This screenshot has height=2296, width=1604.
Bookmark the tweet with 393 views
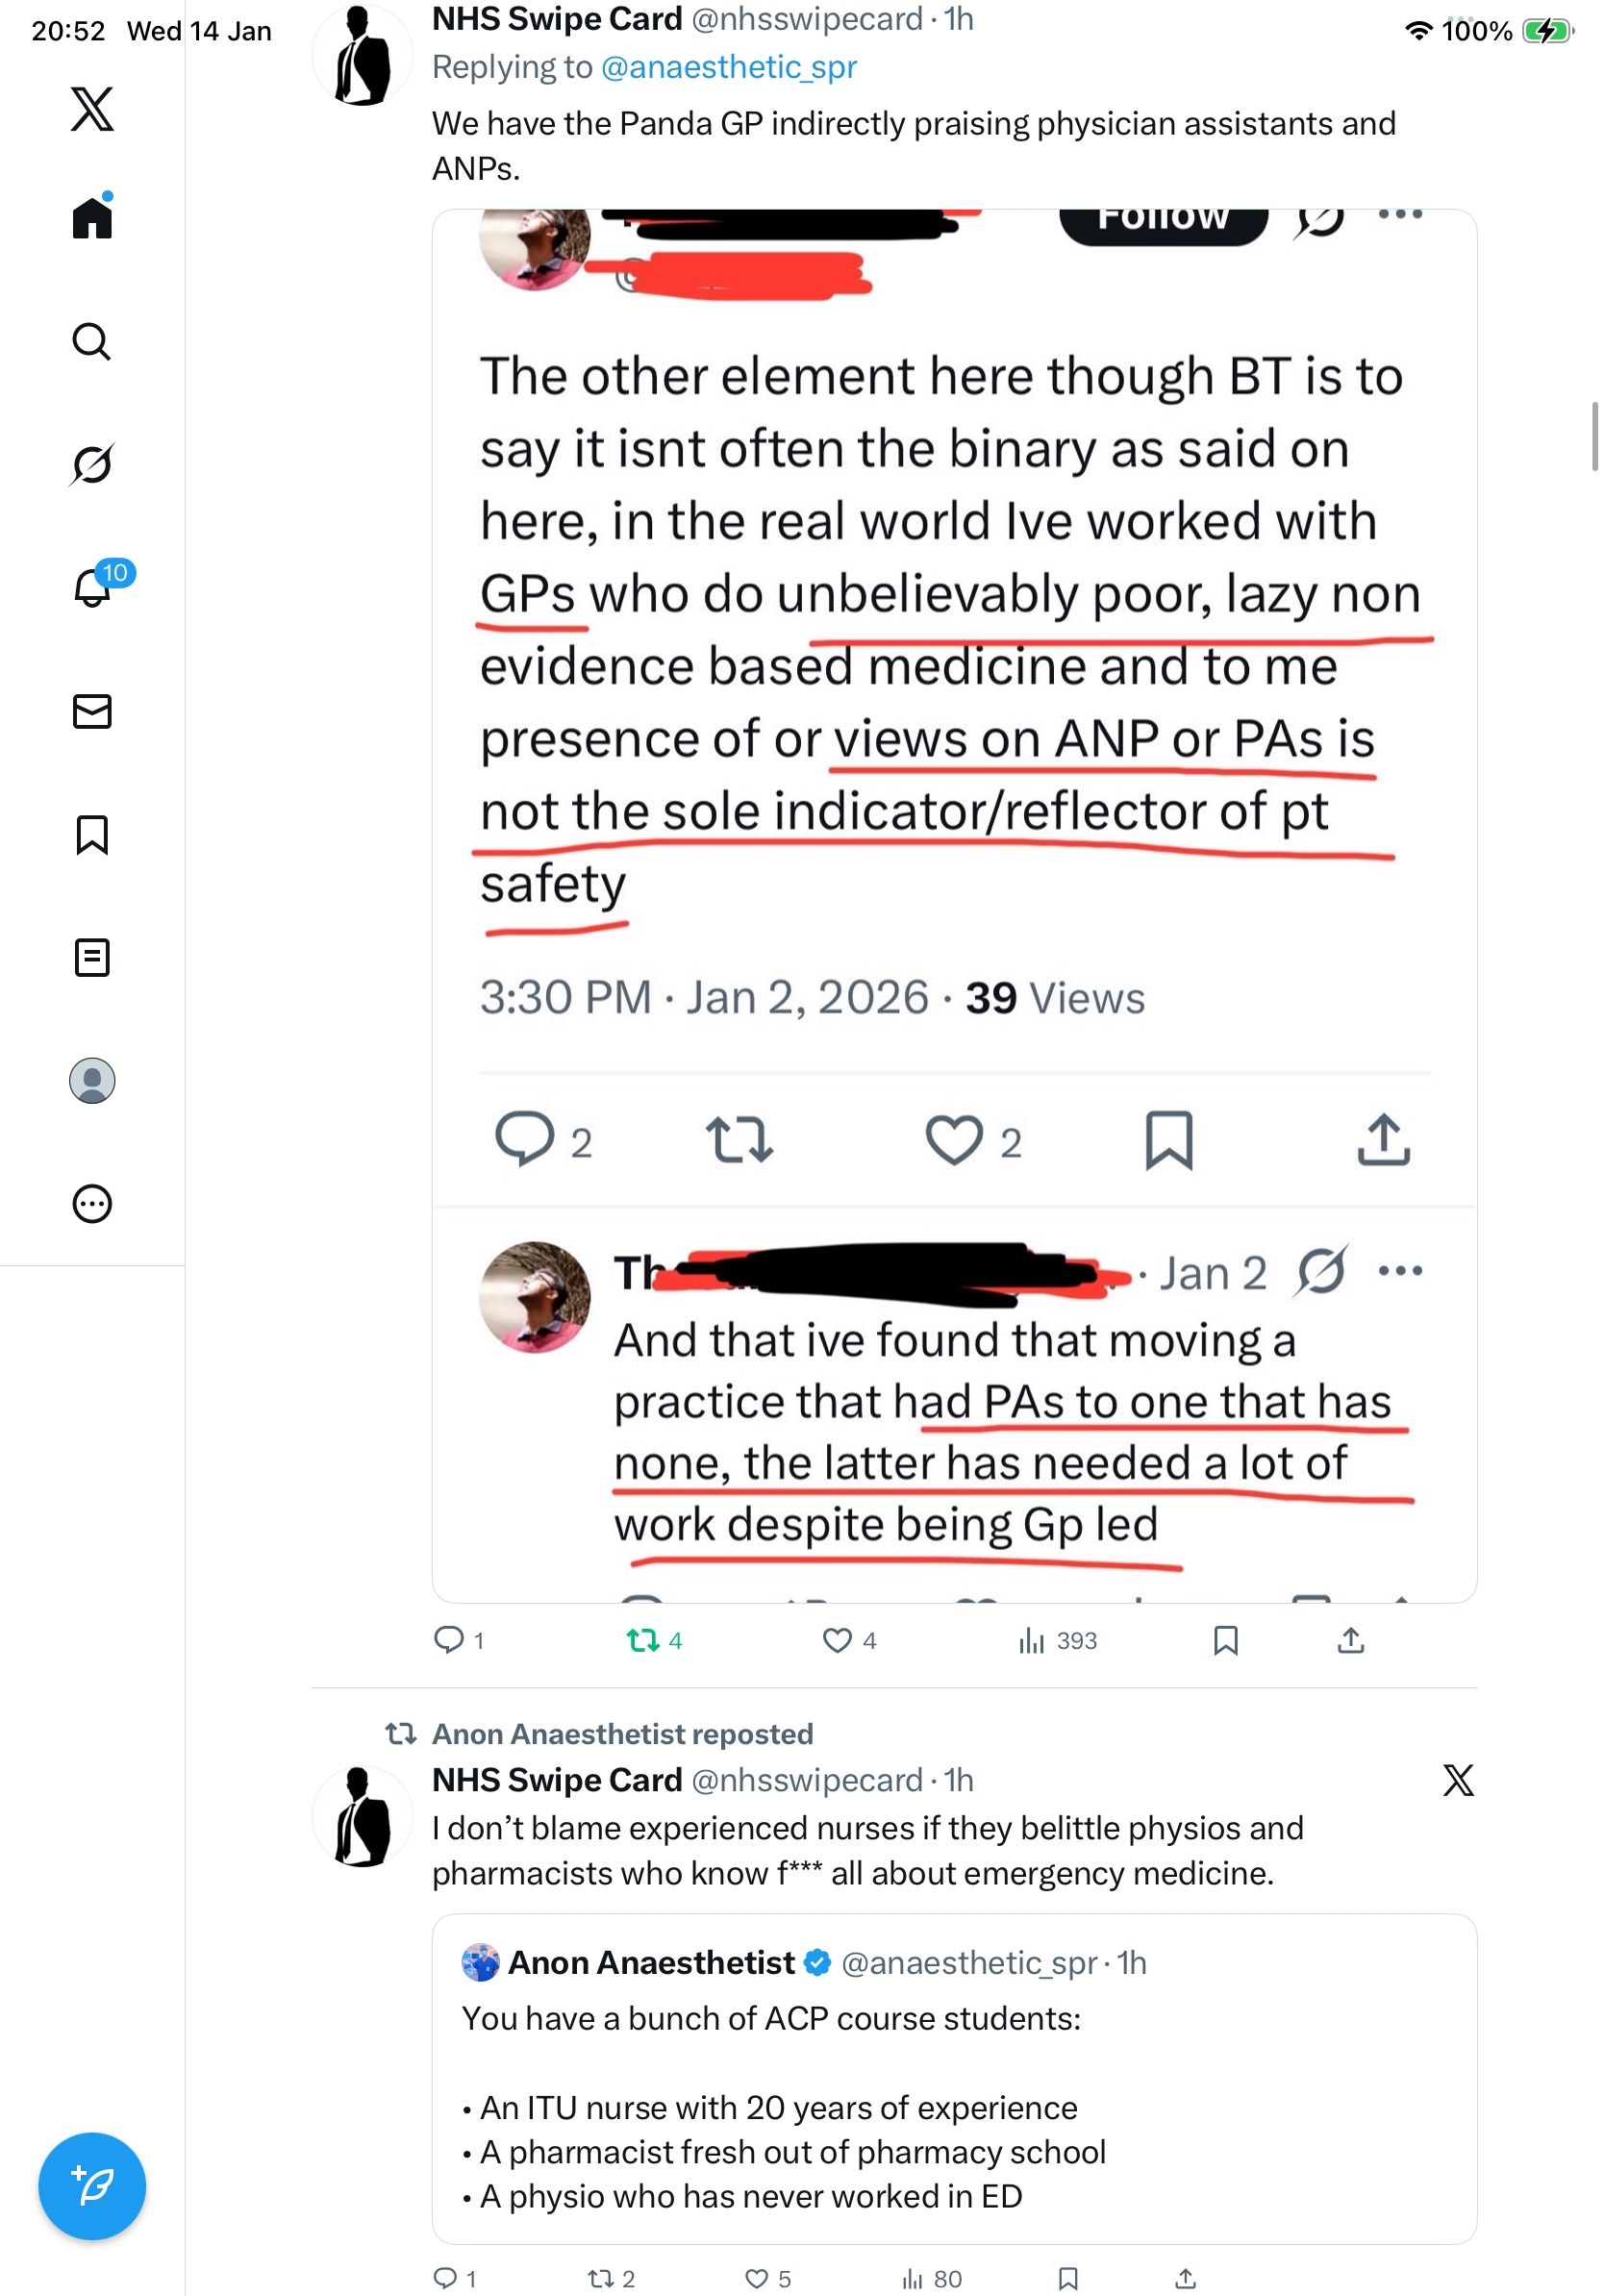[x=1225, y=1640]
